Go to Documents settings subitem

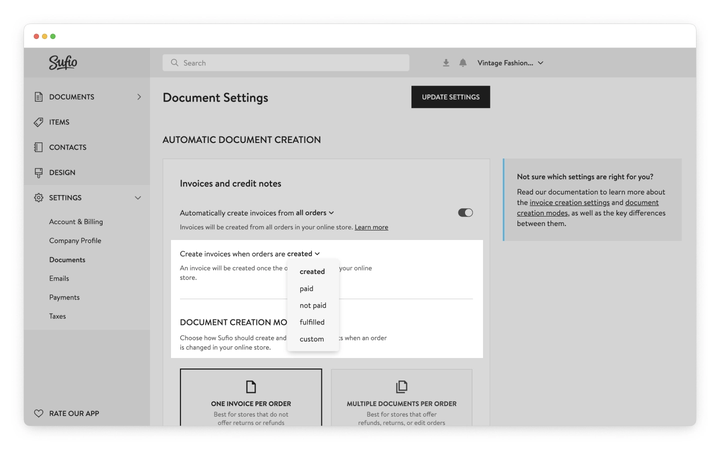[x=67, y=260]
